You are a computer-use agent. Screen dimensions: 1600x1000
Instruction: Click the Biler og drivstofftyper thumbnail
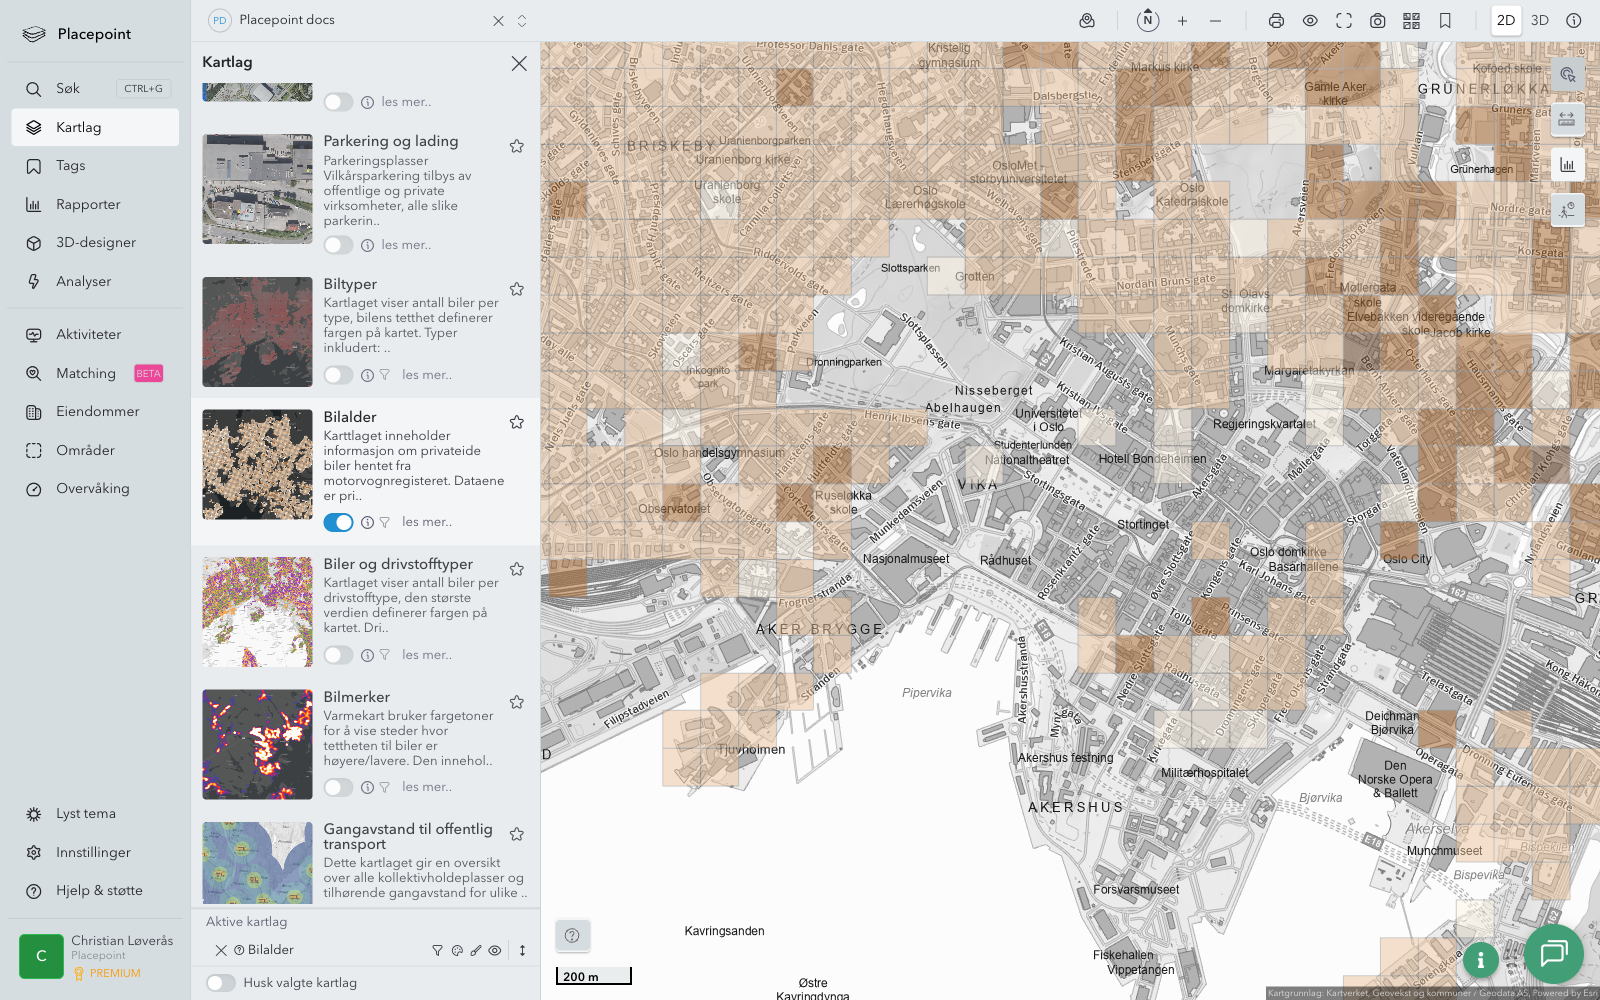coord(257,612)
